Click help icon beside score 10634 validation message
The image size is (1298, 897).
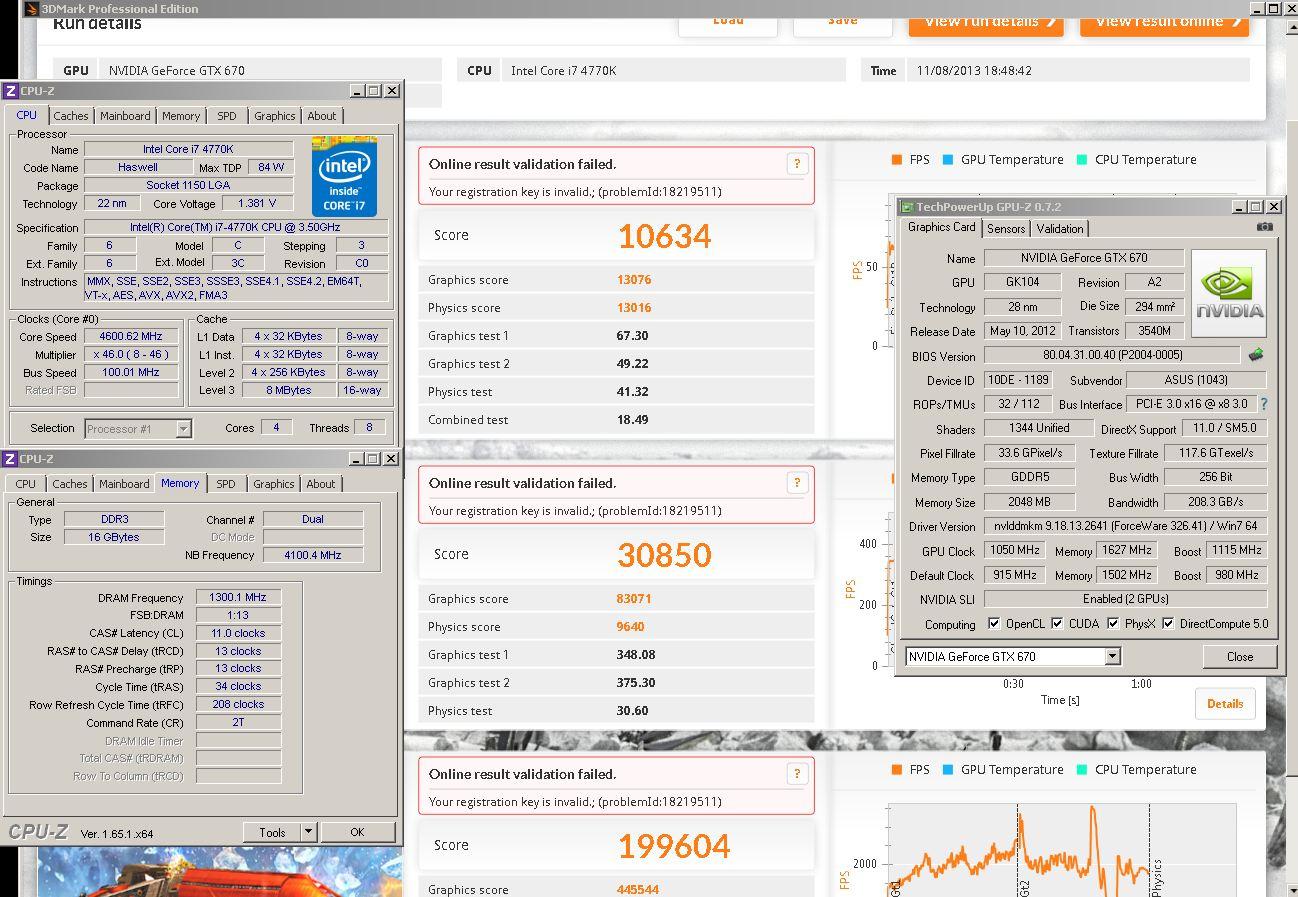(x=797, y=164)
